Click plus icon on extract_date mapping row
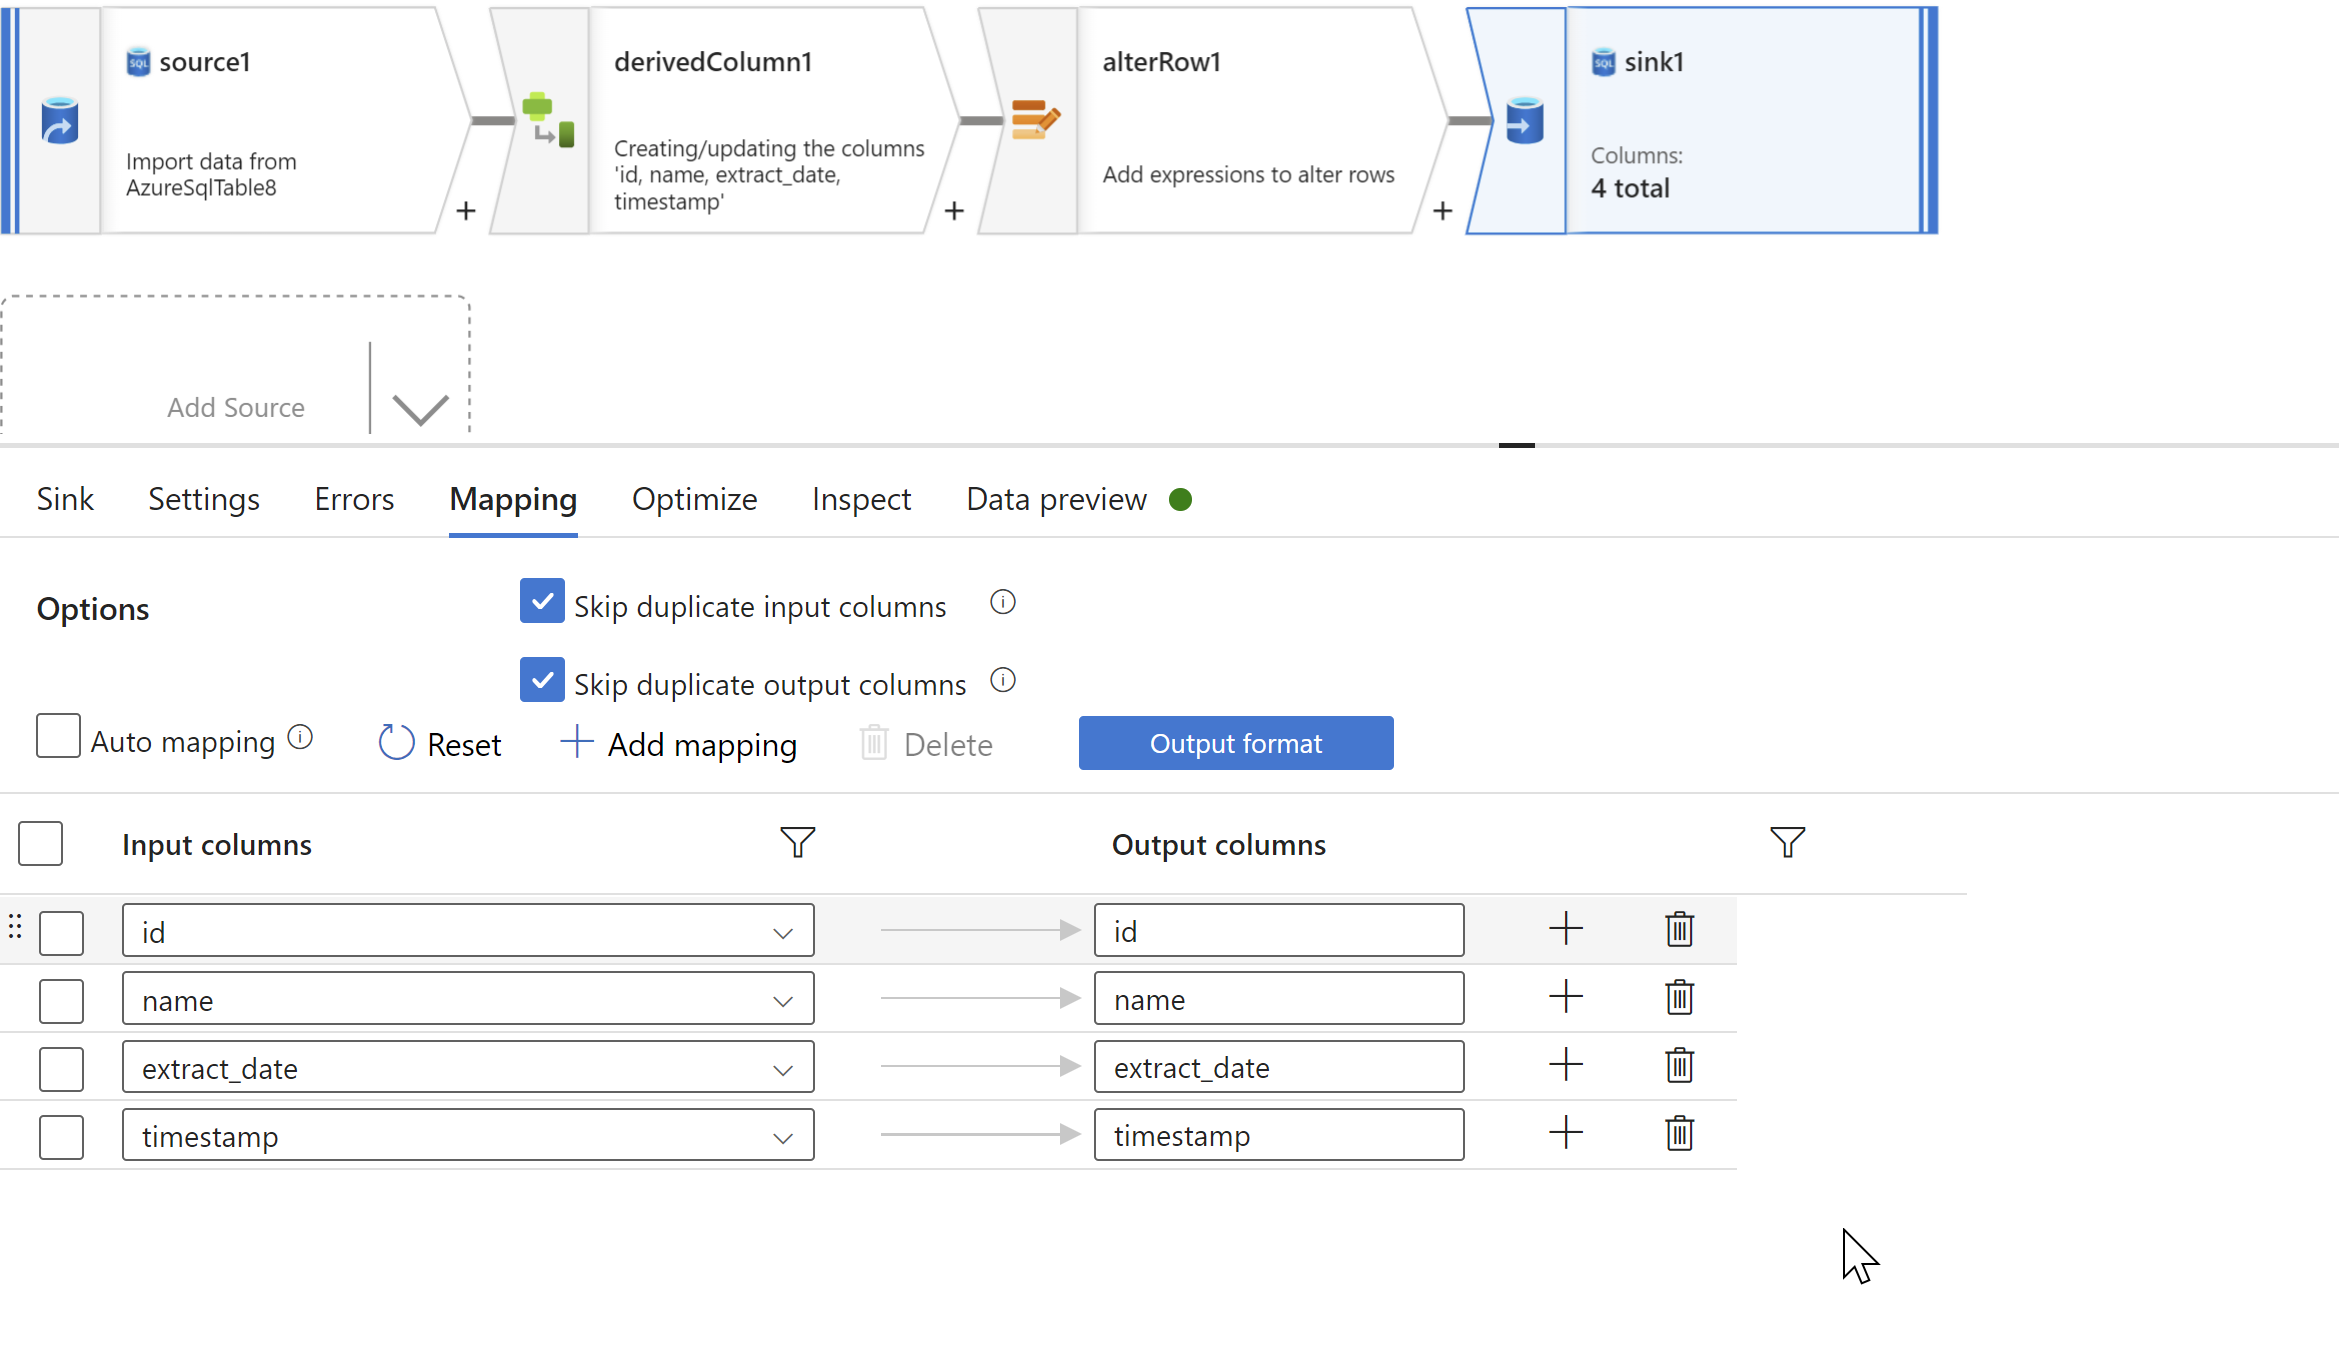The image size is (2339, 1349). [1565, 1065]
